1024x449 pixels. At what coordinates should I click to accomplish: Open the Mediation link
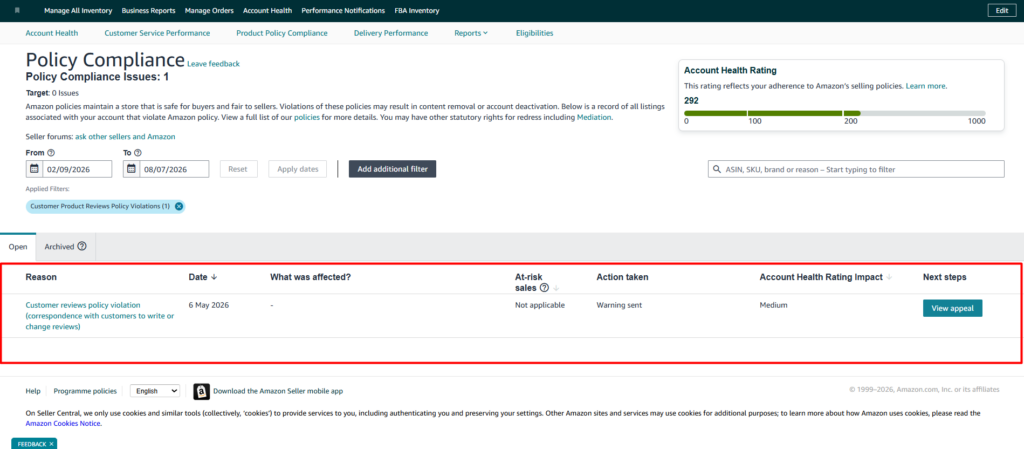tap(594, 117)
